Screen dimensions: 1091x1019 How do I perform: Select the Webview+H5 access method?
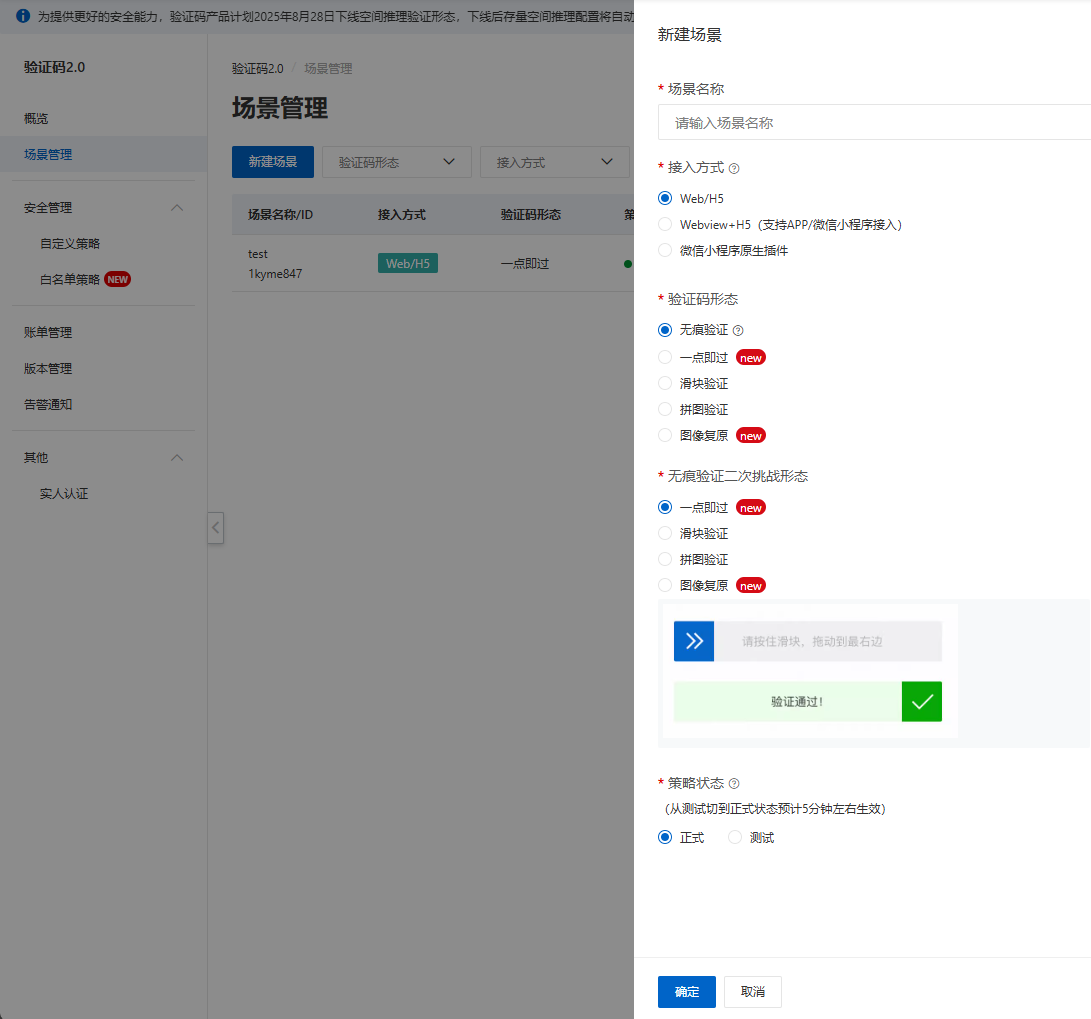coord(664,224)
